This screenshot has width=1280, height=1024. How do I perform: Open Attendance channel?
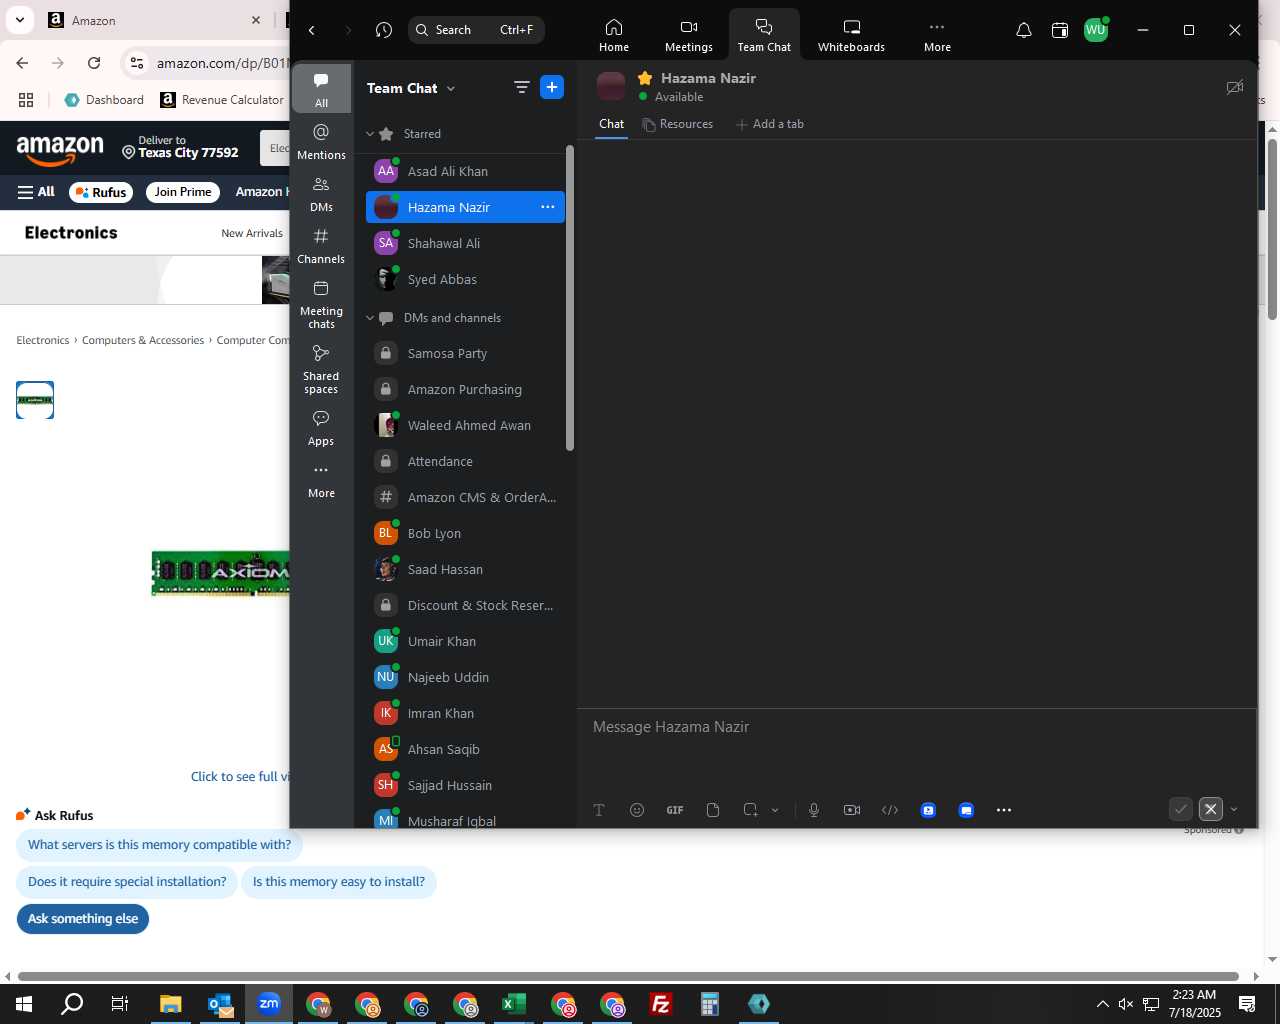tap(465, 461)
